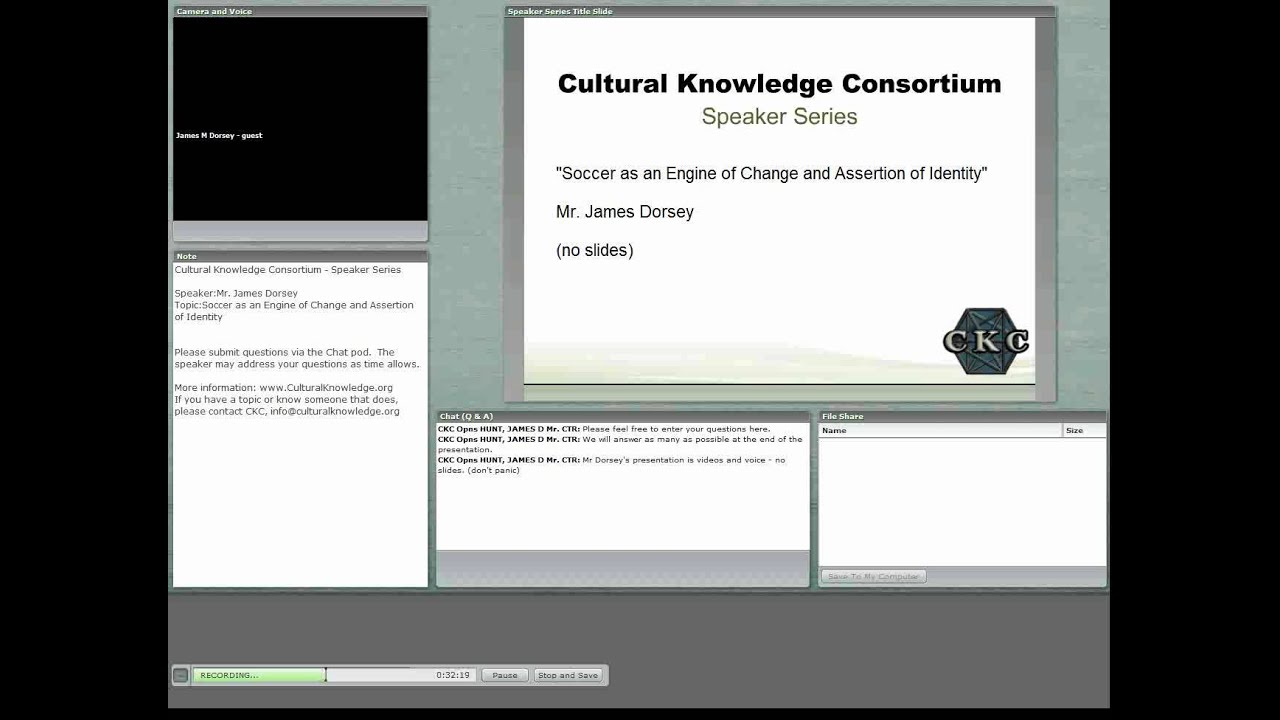Click '(no slides)' text on slide
This screenshot has height=720, width=1280.
[x=595, y=250]
